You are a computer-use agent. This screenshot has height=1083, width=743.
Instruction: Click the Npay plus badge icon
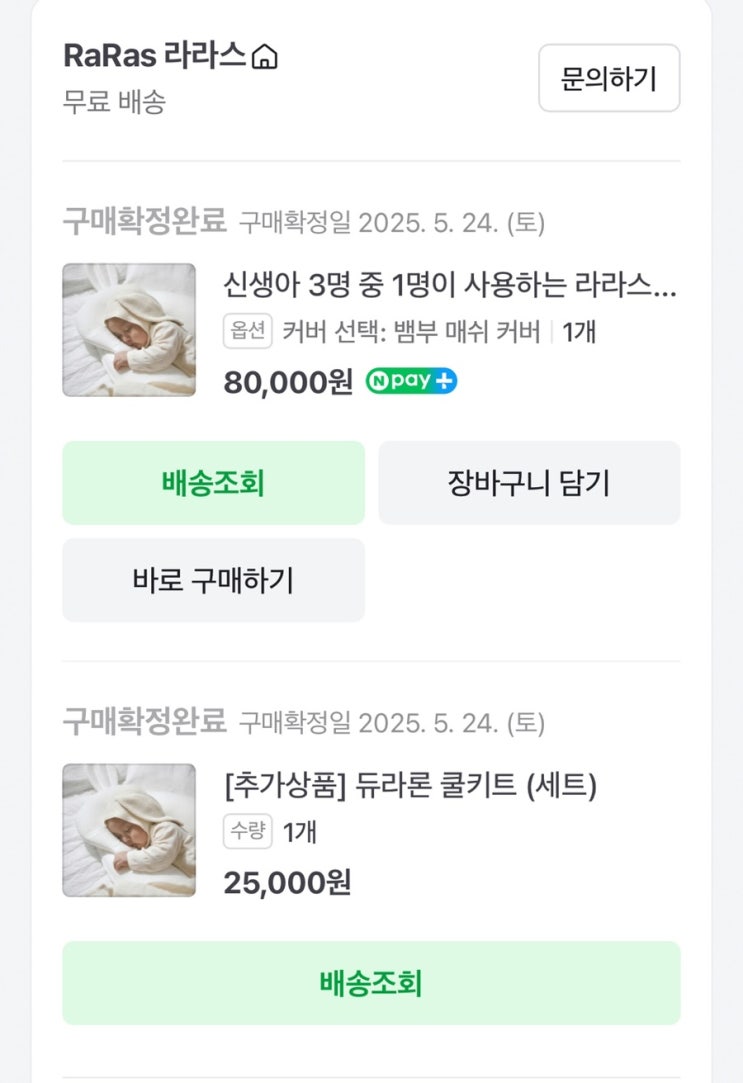click(x=411, y=381)
